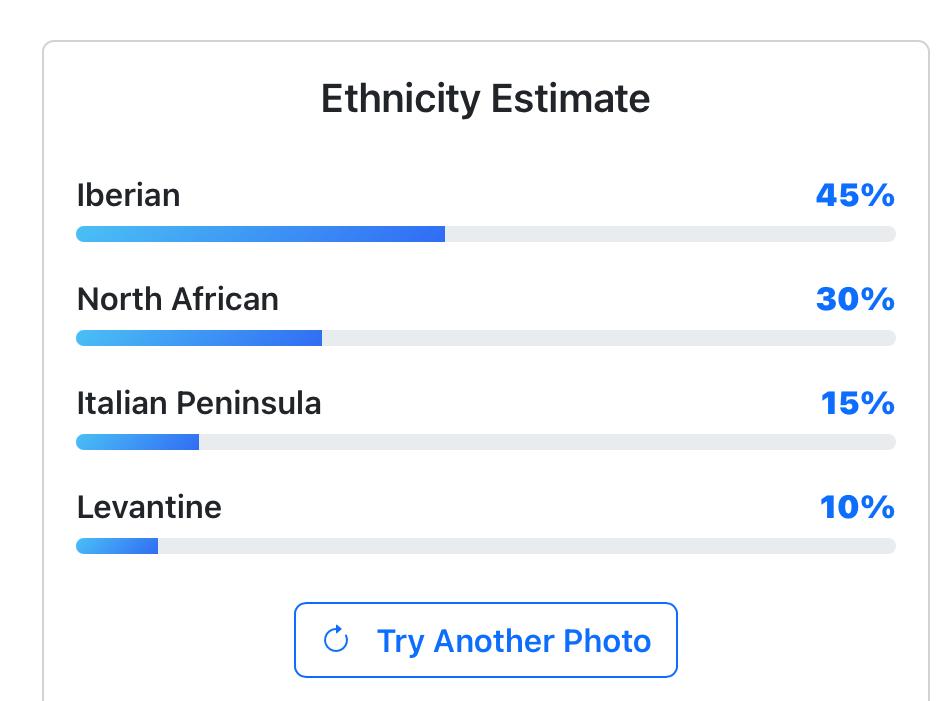The width and height of the screenshot is (942, 701).
Task: Click the blue North African bar fill
Action: [x=199, y=338]
